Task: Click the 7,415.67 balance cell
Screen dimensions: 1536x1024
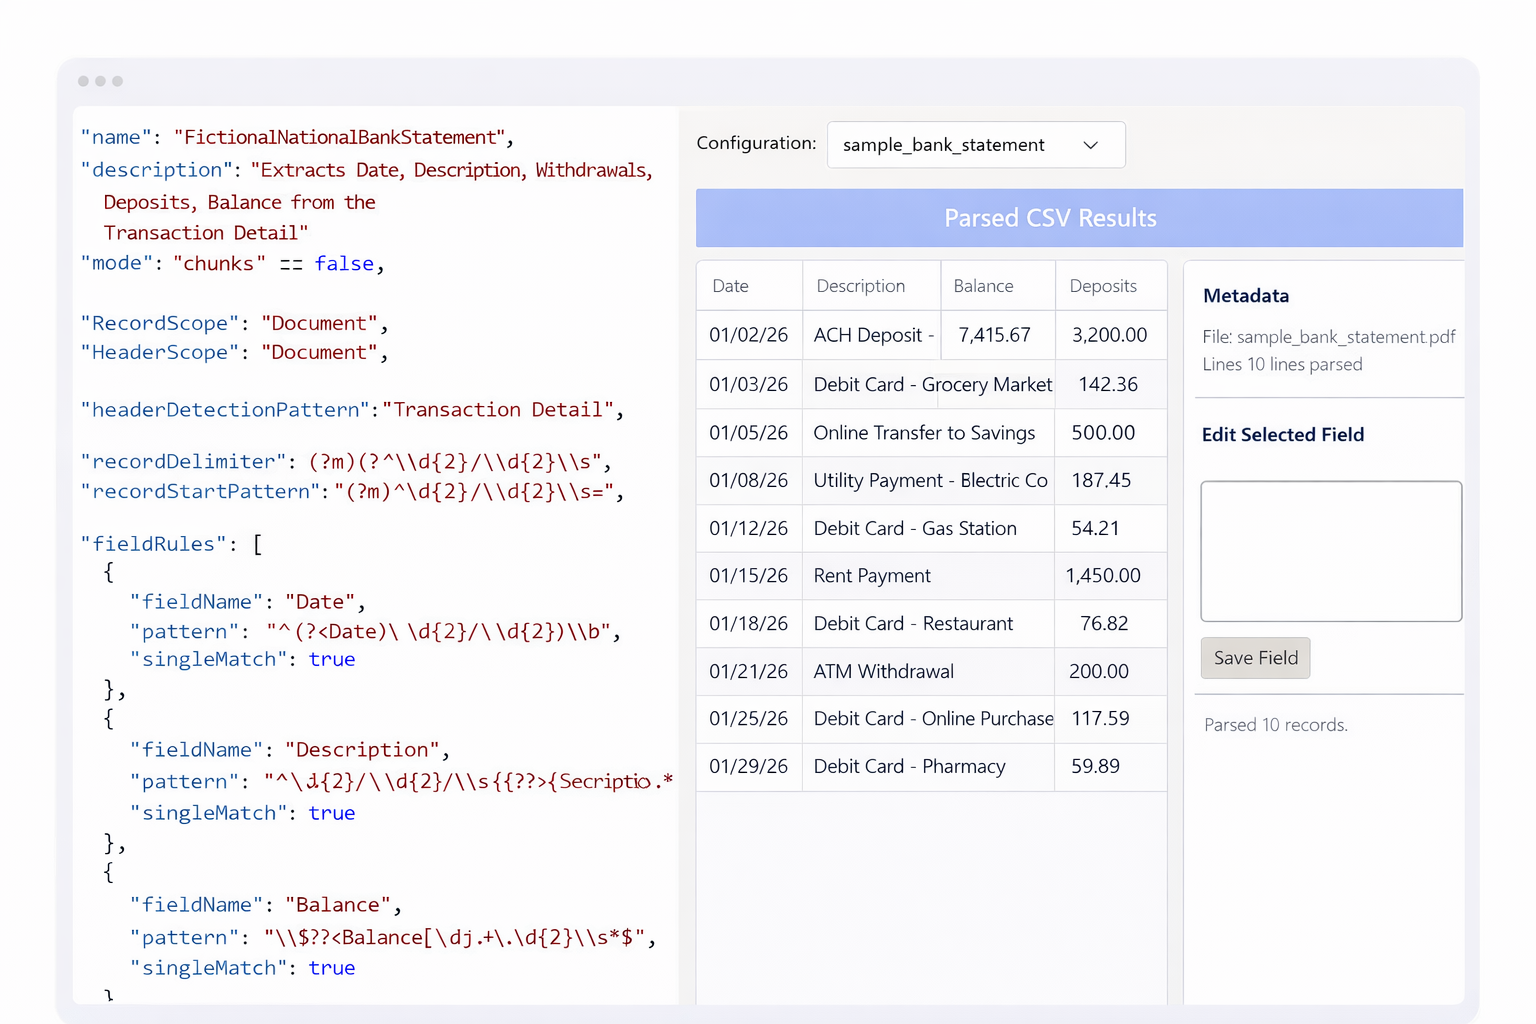Action: pyautogui.click(x=994, y=335)
